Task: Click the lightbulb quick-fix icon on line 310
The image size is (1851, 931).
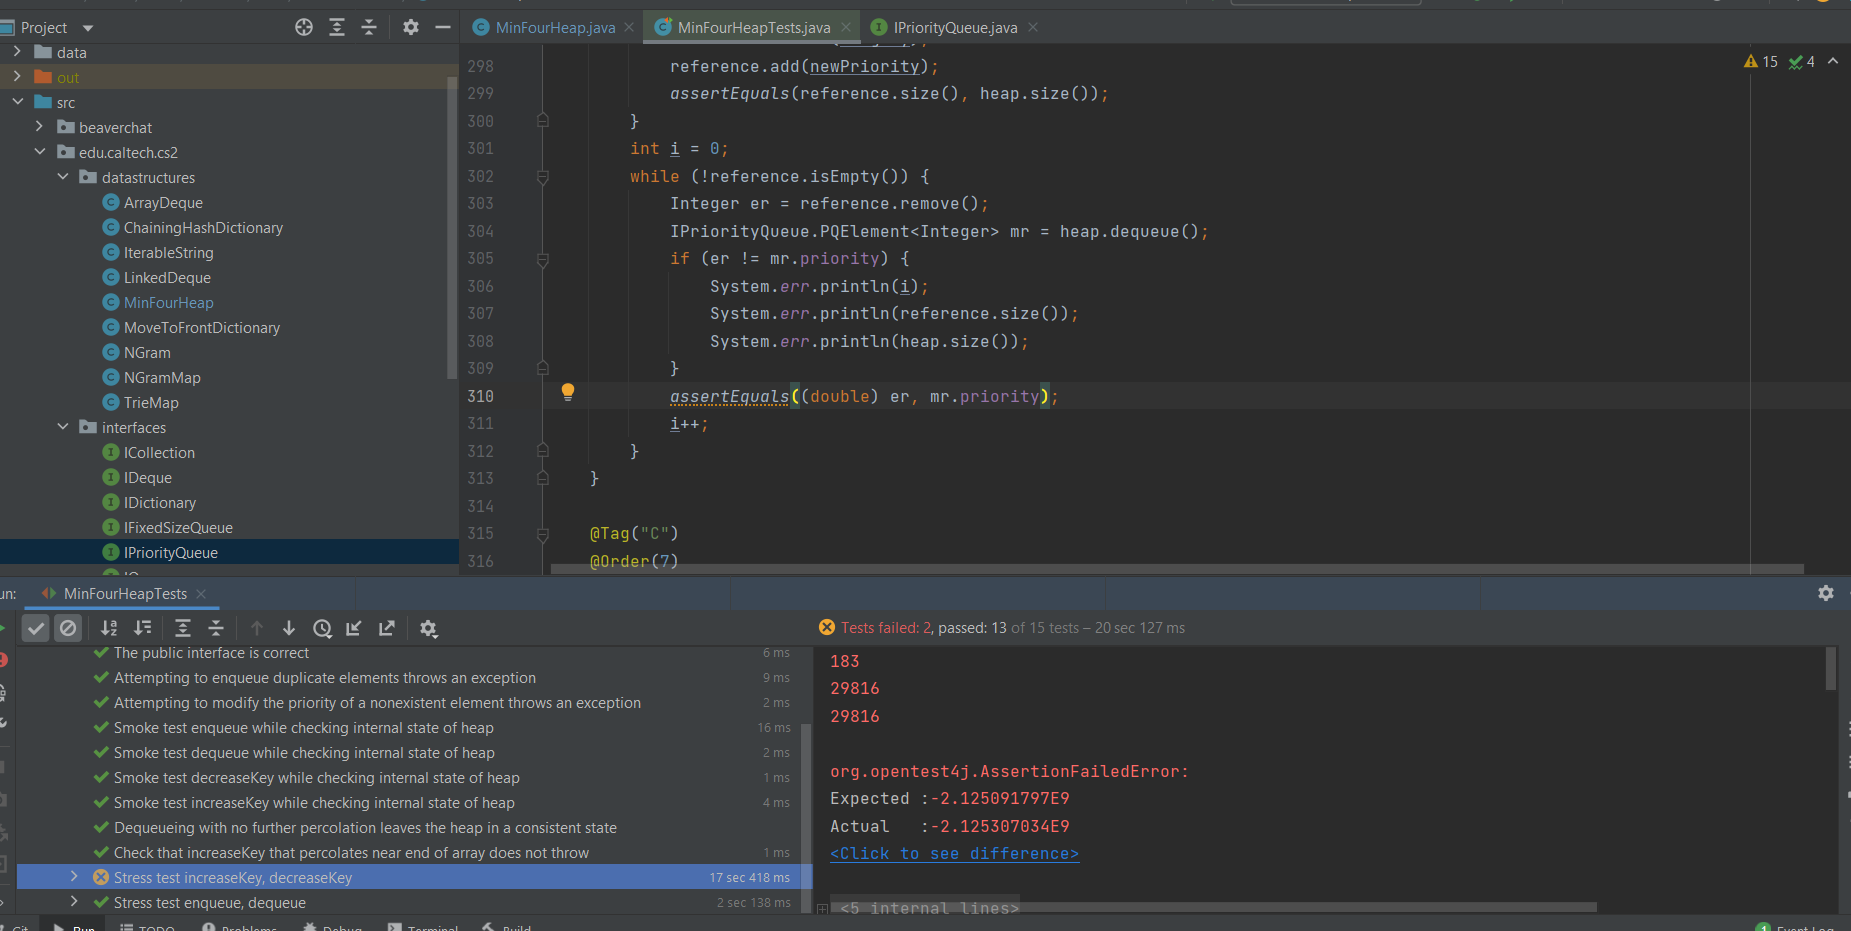Action: click(x=568, y=392)
